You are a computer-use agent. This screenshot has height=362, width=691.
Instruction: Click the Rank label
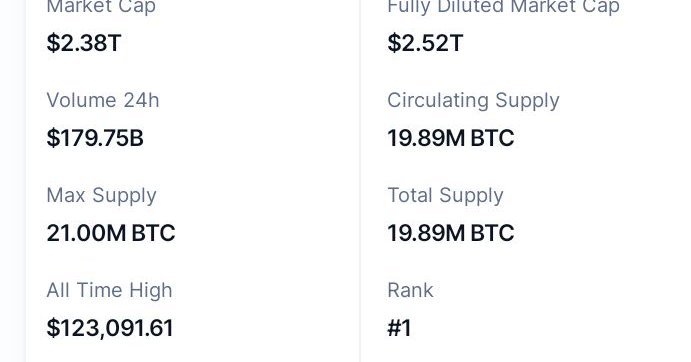tap(410, 291)
